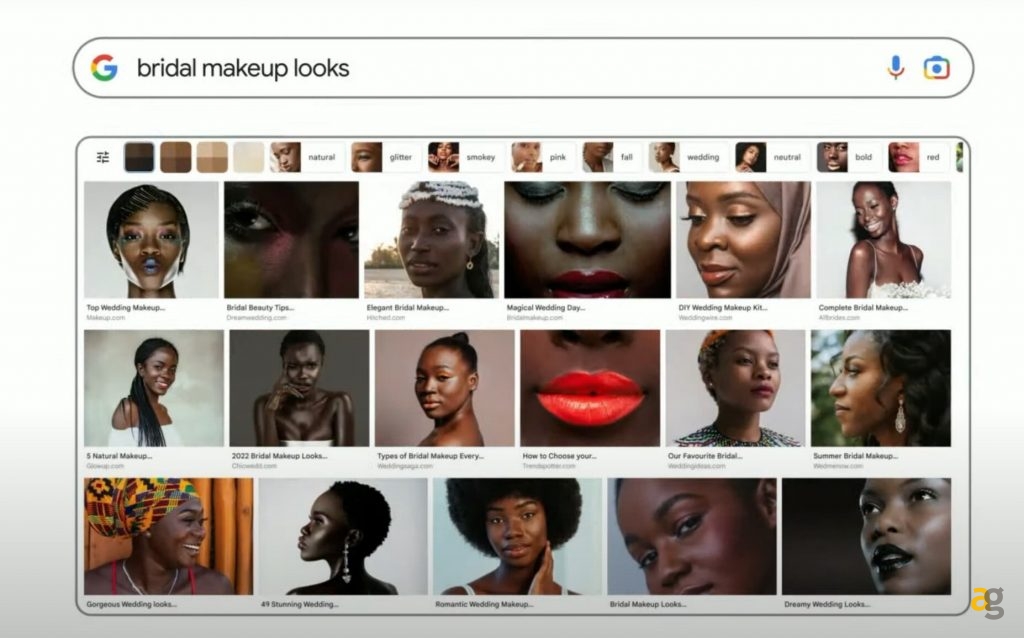Filter results by the natural chip
This screenshot has height=638, width=1024.
click(x=307, y=157)
